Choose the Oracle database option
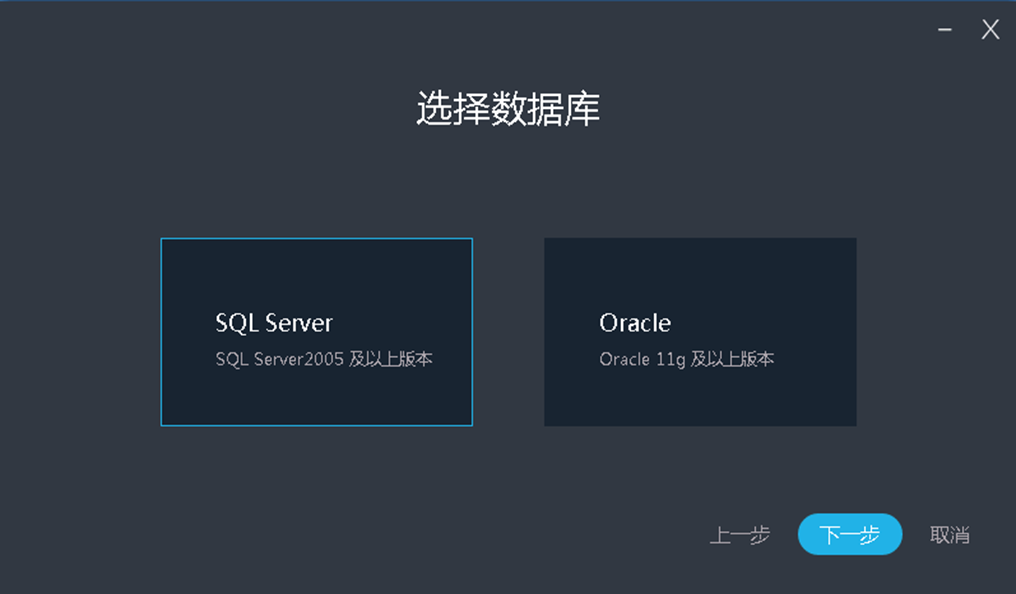 (700, 332)
